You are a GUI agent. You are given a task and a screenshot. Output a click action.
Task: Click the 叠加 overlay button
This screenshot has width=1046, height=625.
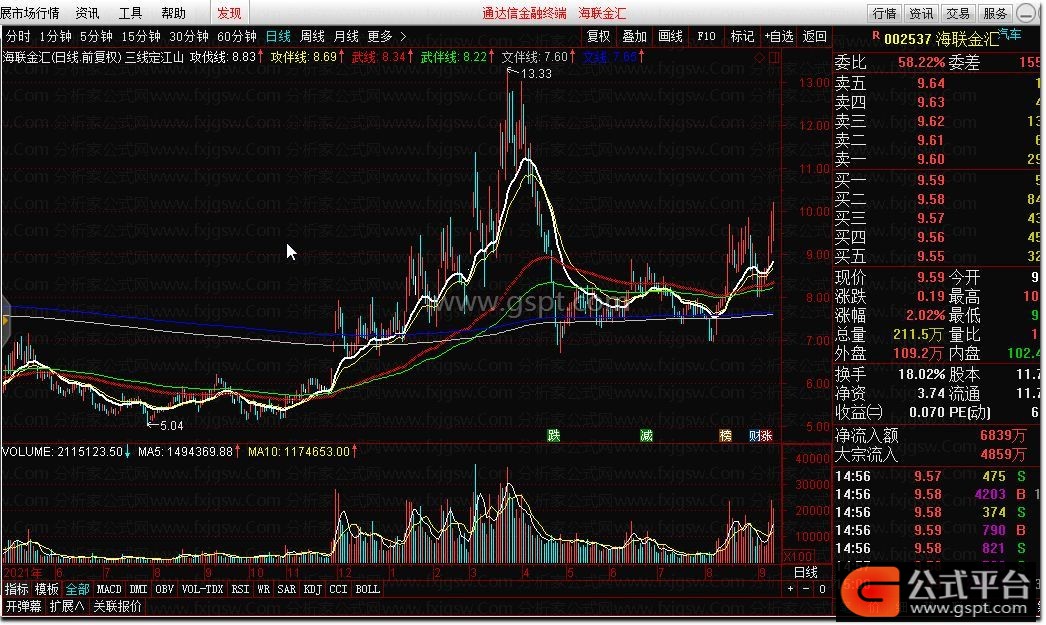634,36
